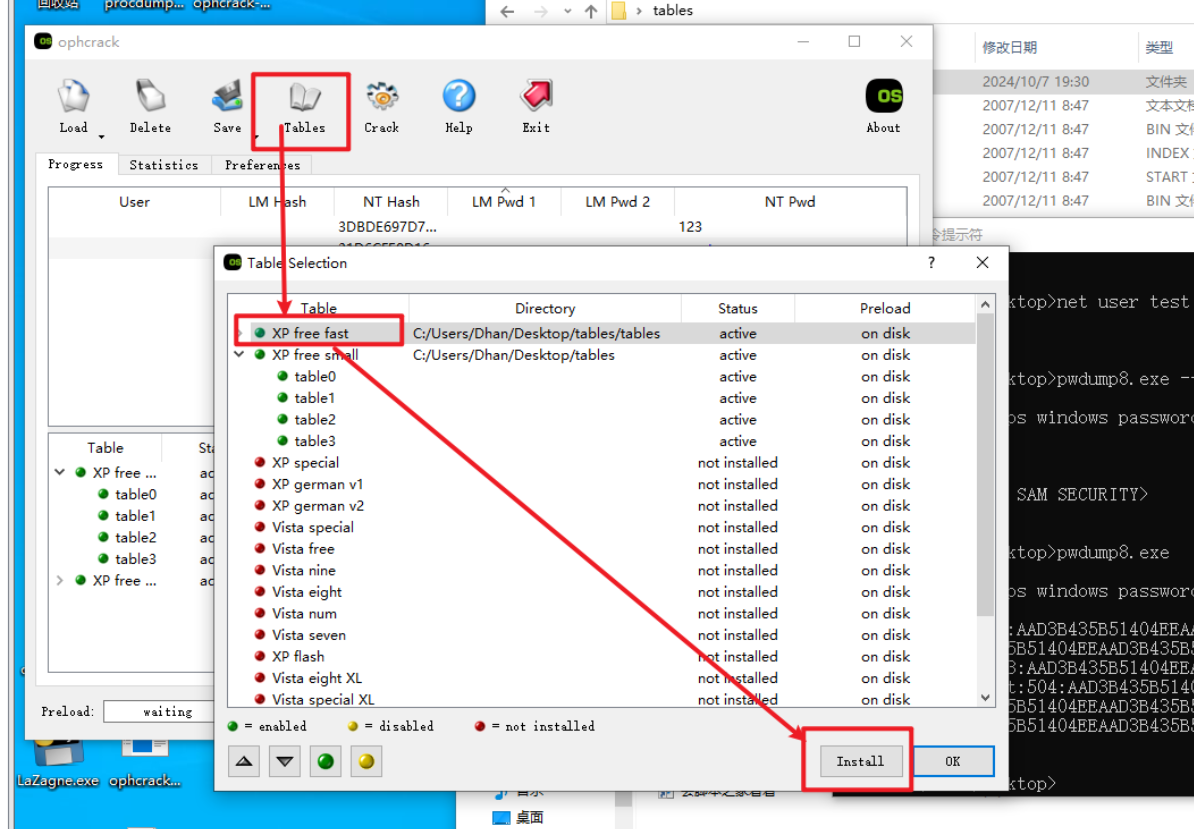Select the Vista special table row
Viewport: 1194px width, 829px height.
click(x=602, y=527)
